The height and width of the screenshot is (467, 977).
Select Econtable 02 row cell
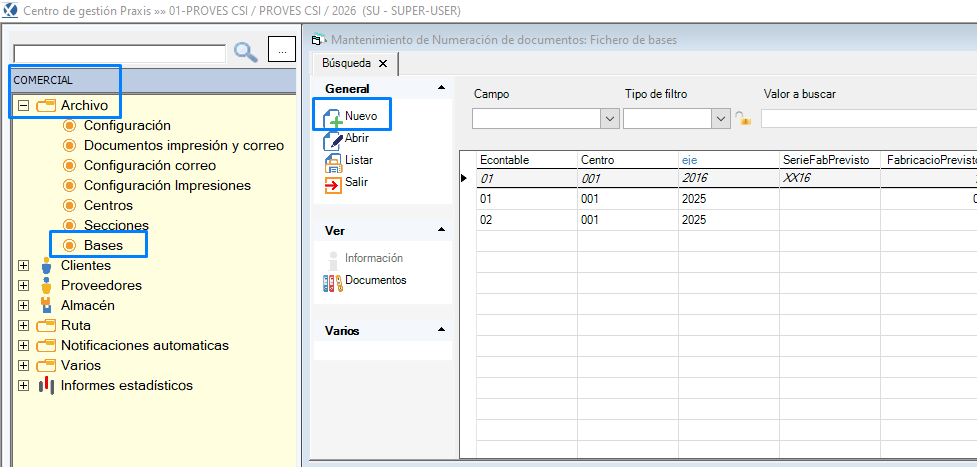[x=527, y=220]
